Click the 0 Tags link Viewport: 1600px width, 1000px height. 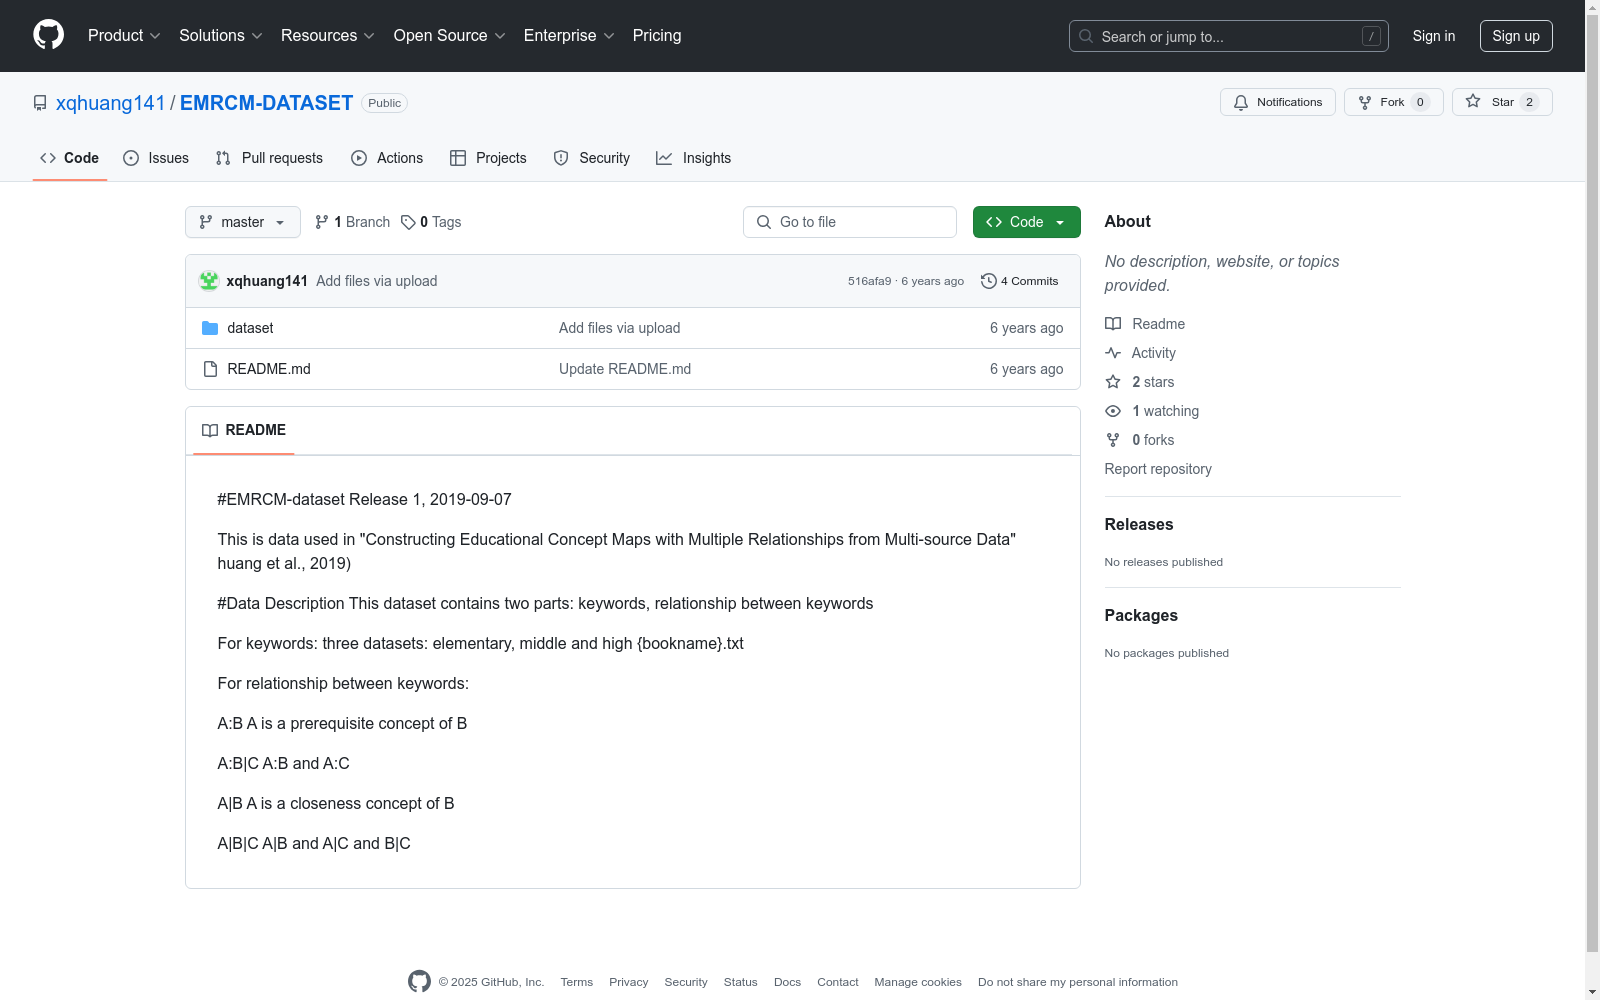pos(432,222)
